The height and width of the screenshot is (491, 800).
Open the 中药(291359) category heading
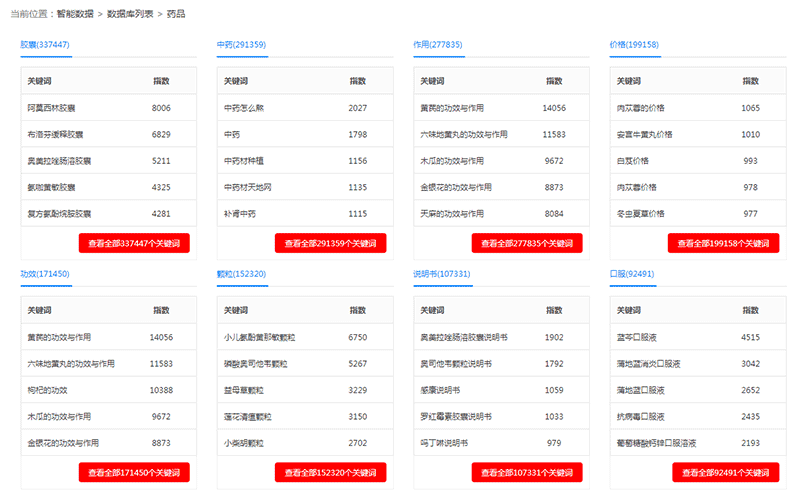pos(241,45)
